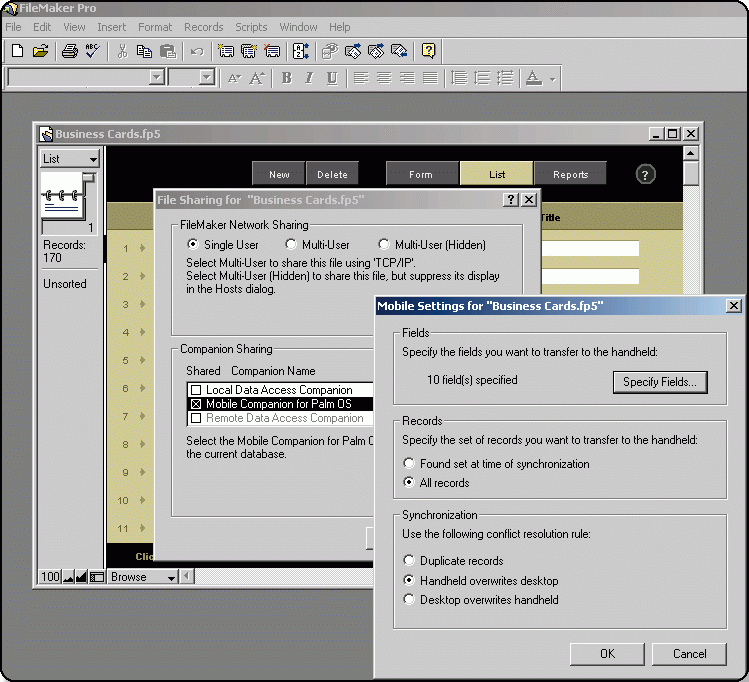Image resolution: width=749 pixels, height=682 pixels.
Task: Click the round help button in layout
Action: click(645, 174)
